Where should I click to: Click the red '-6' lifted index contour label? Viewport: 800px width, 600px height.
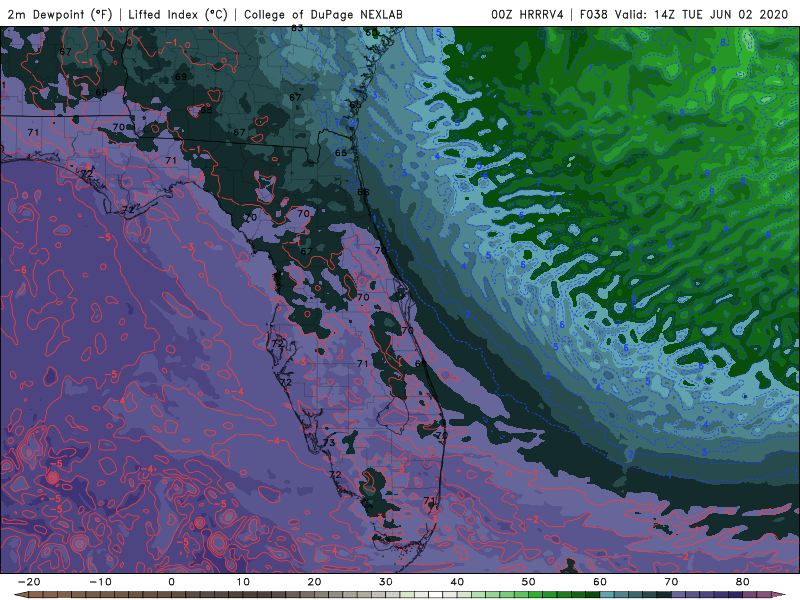point(20,269)
